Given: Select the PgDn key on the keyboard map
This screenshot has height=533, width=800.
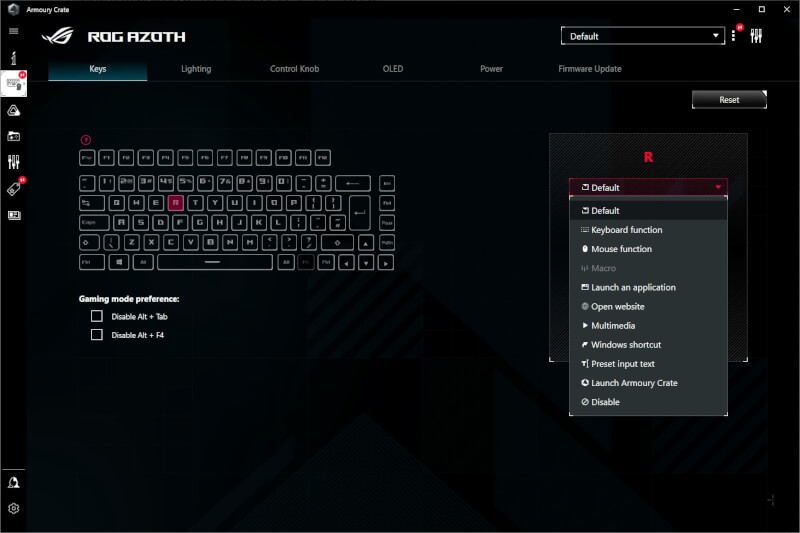Looking at the screenshot, I should click(x=387, y=243).
